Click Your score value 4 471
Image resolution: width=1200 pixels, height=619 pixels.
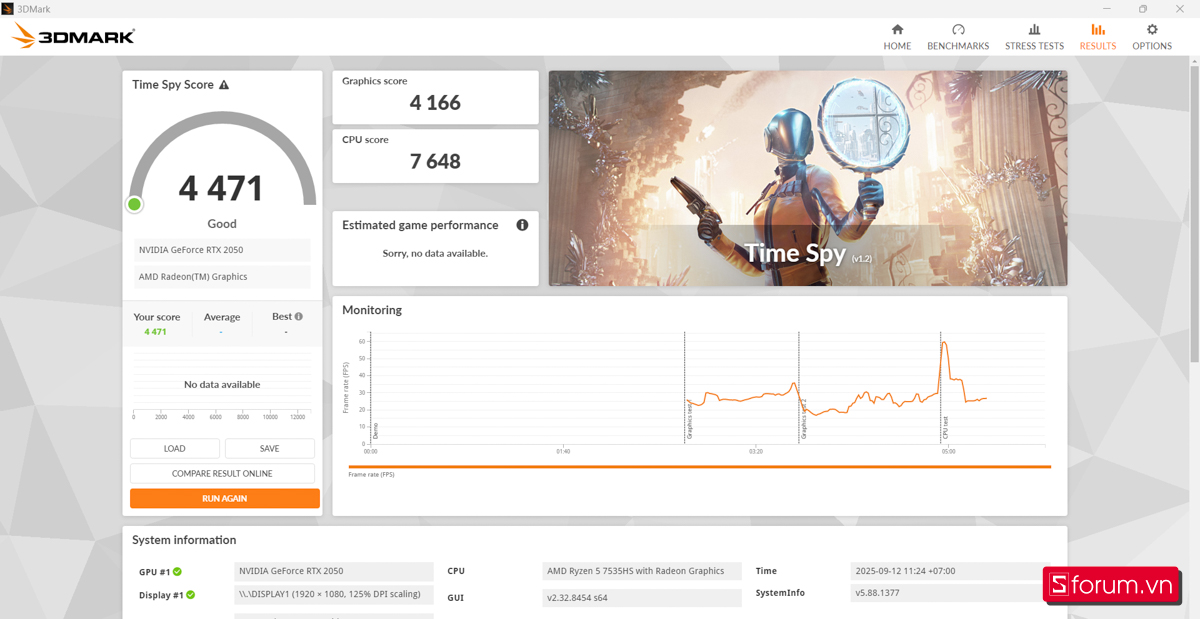(155, 332)
